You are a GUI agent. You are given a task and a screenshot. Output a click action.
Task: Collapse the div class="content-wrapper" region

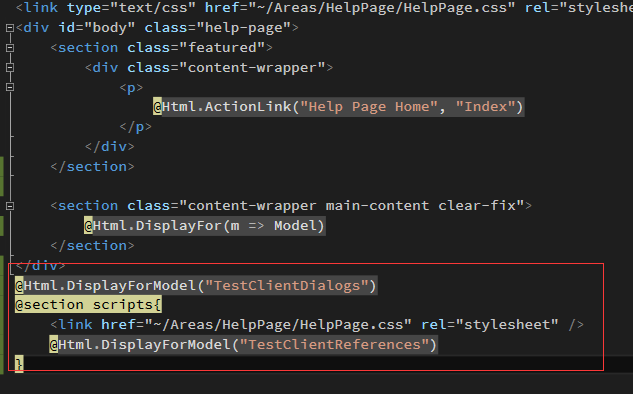(10, 67)
